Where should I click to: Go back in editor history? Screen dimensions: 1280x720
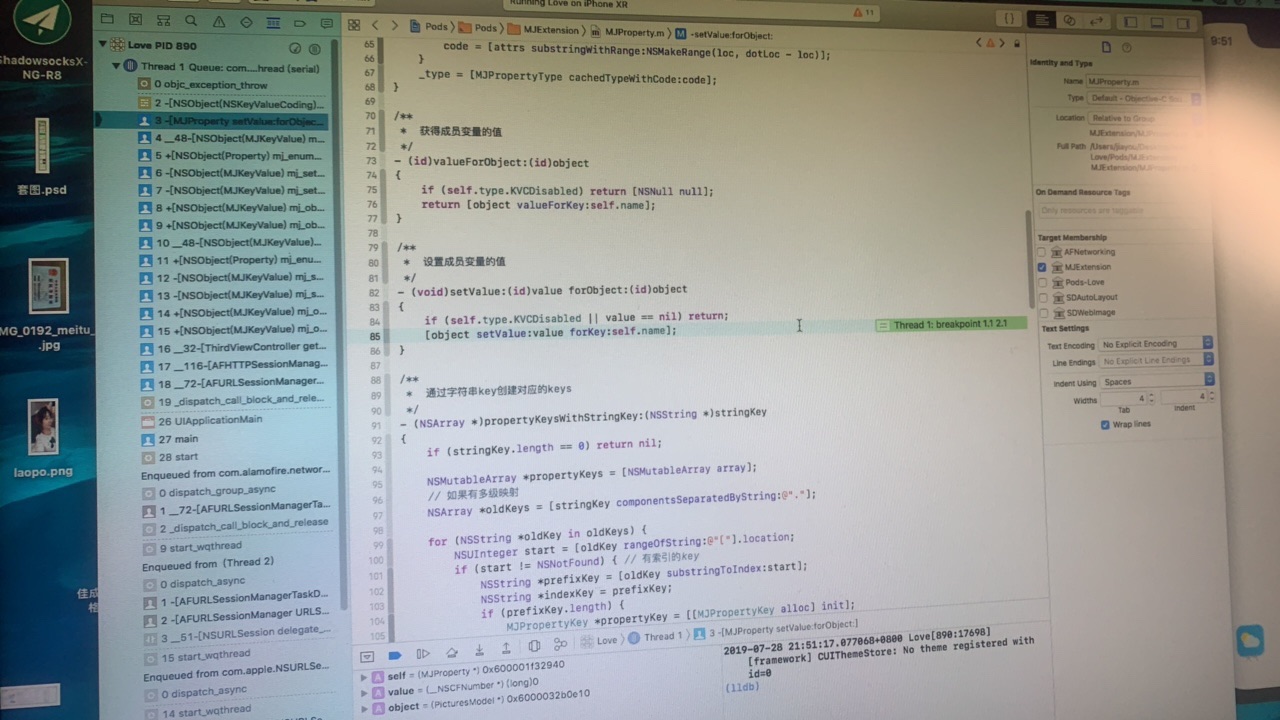pyautogui.click(x=376, y=26)
